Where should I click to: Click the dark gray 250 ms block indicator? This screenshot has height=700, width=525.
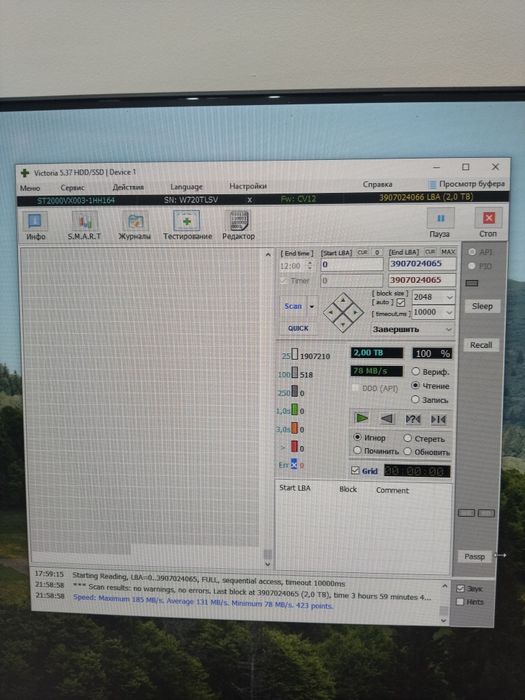(x=295, y=392)
